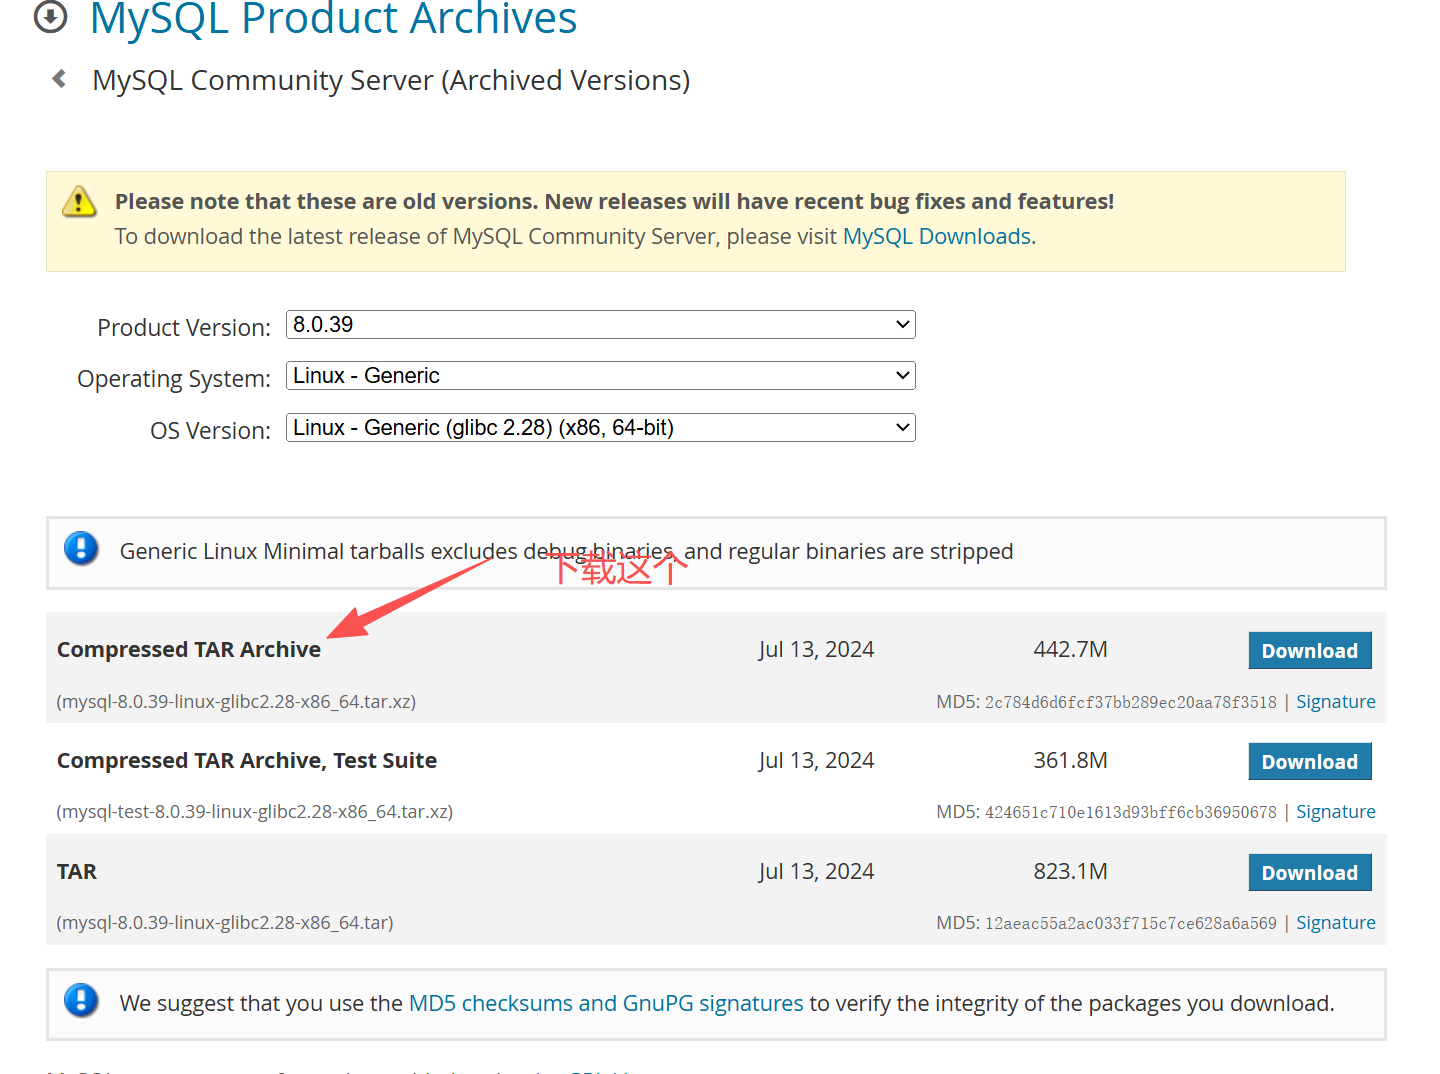Screen dimensions: 1440x1074
Task: Download the 823.1M TAR file
Action: pos(1310,873)
